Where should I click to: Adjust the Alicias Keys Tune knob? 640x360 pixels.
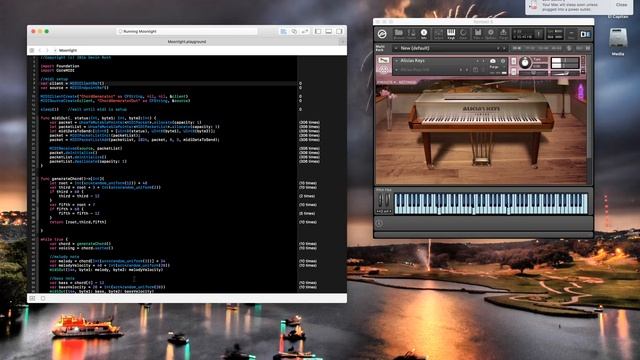coord(525,62)
